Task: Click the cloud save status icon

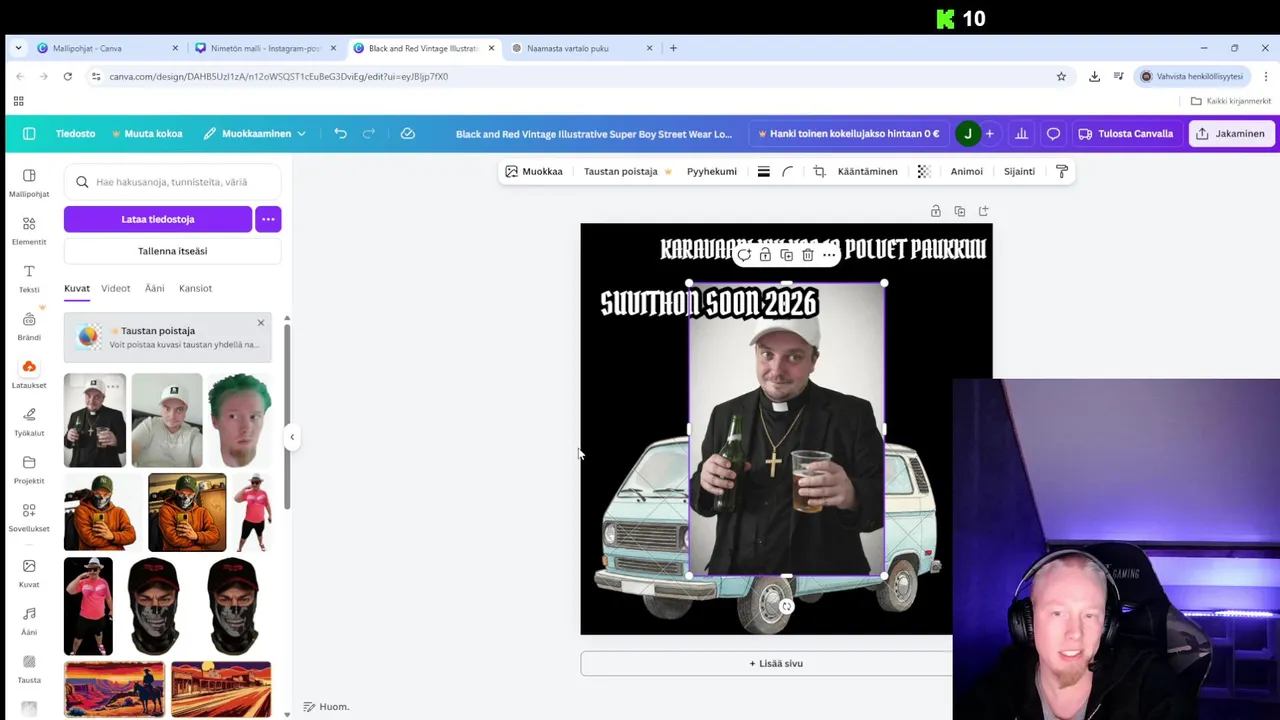Action: 408,133
